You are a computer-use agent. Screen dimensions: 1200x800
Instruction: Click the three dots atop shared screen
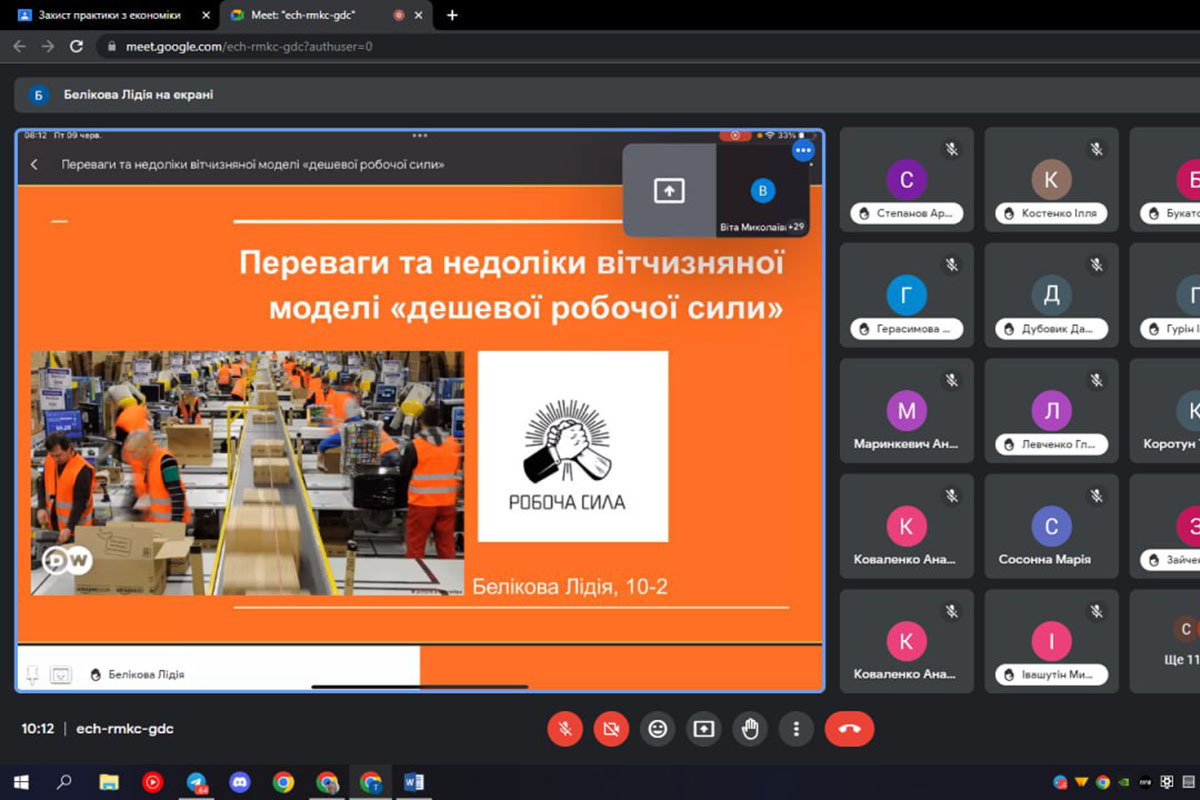click(420, 135)
